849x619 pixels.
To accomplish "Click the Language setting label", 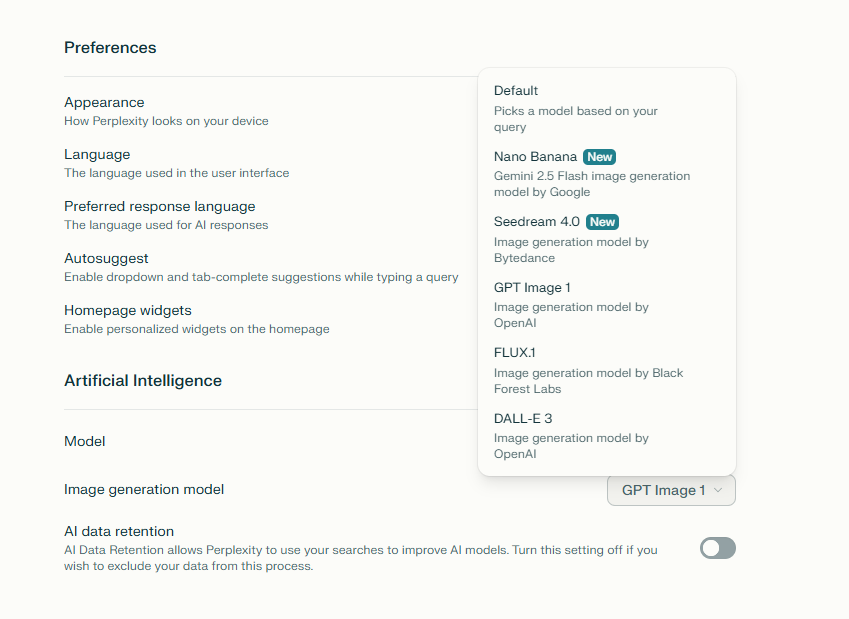I will click(x=97, y=154).
